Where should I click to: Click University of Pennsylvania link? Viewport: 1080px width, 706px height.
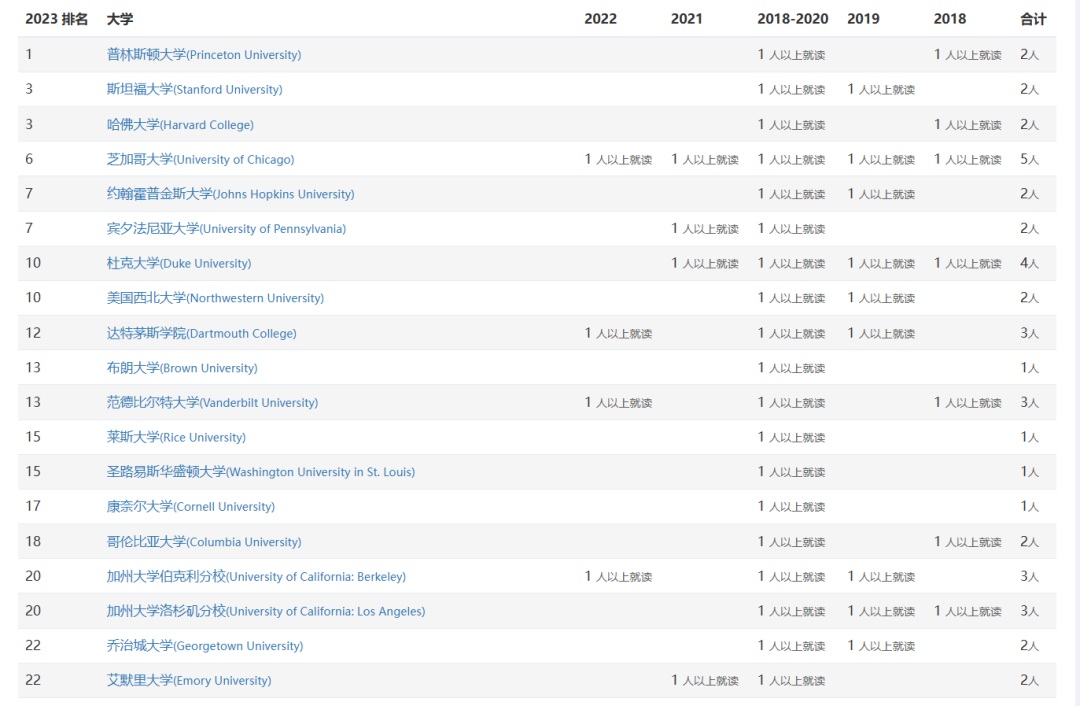(226, 229)
